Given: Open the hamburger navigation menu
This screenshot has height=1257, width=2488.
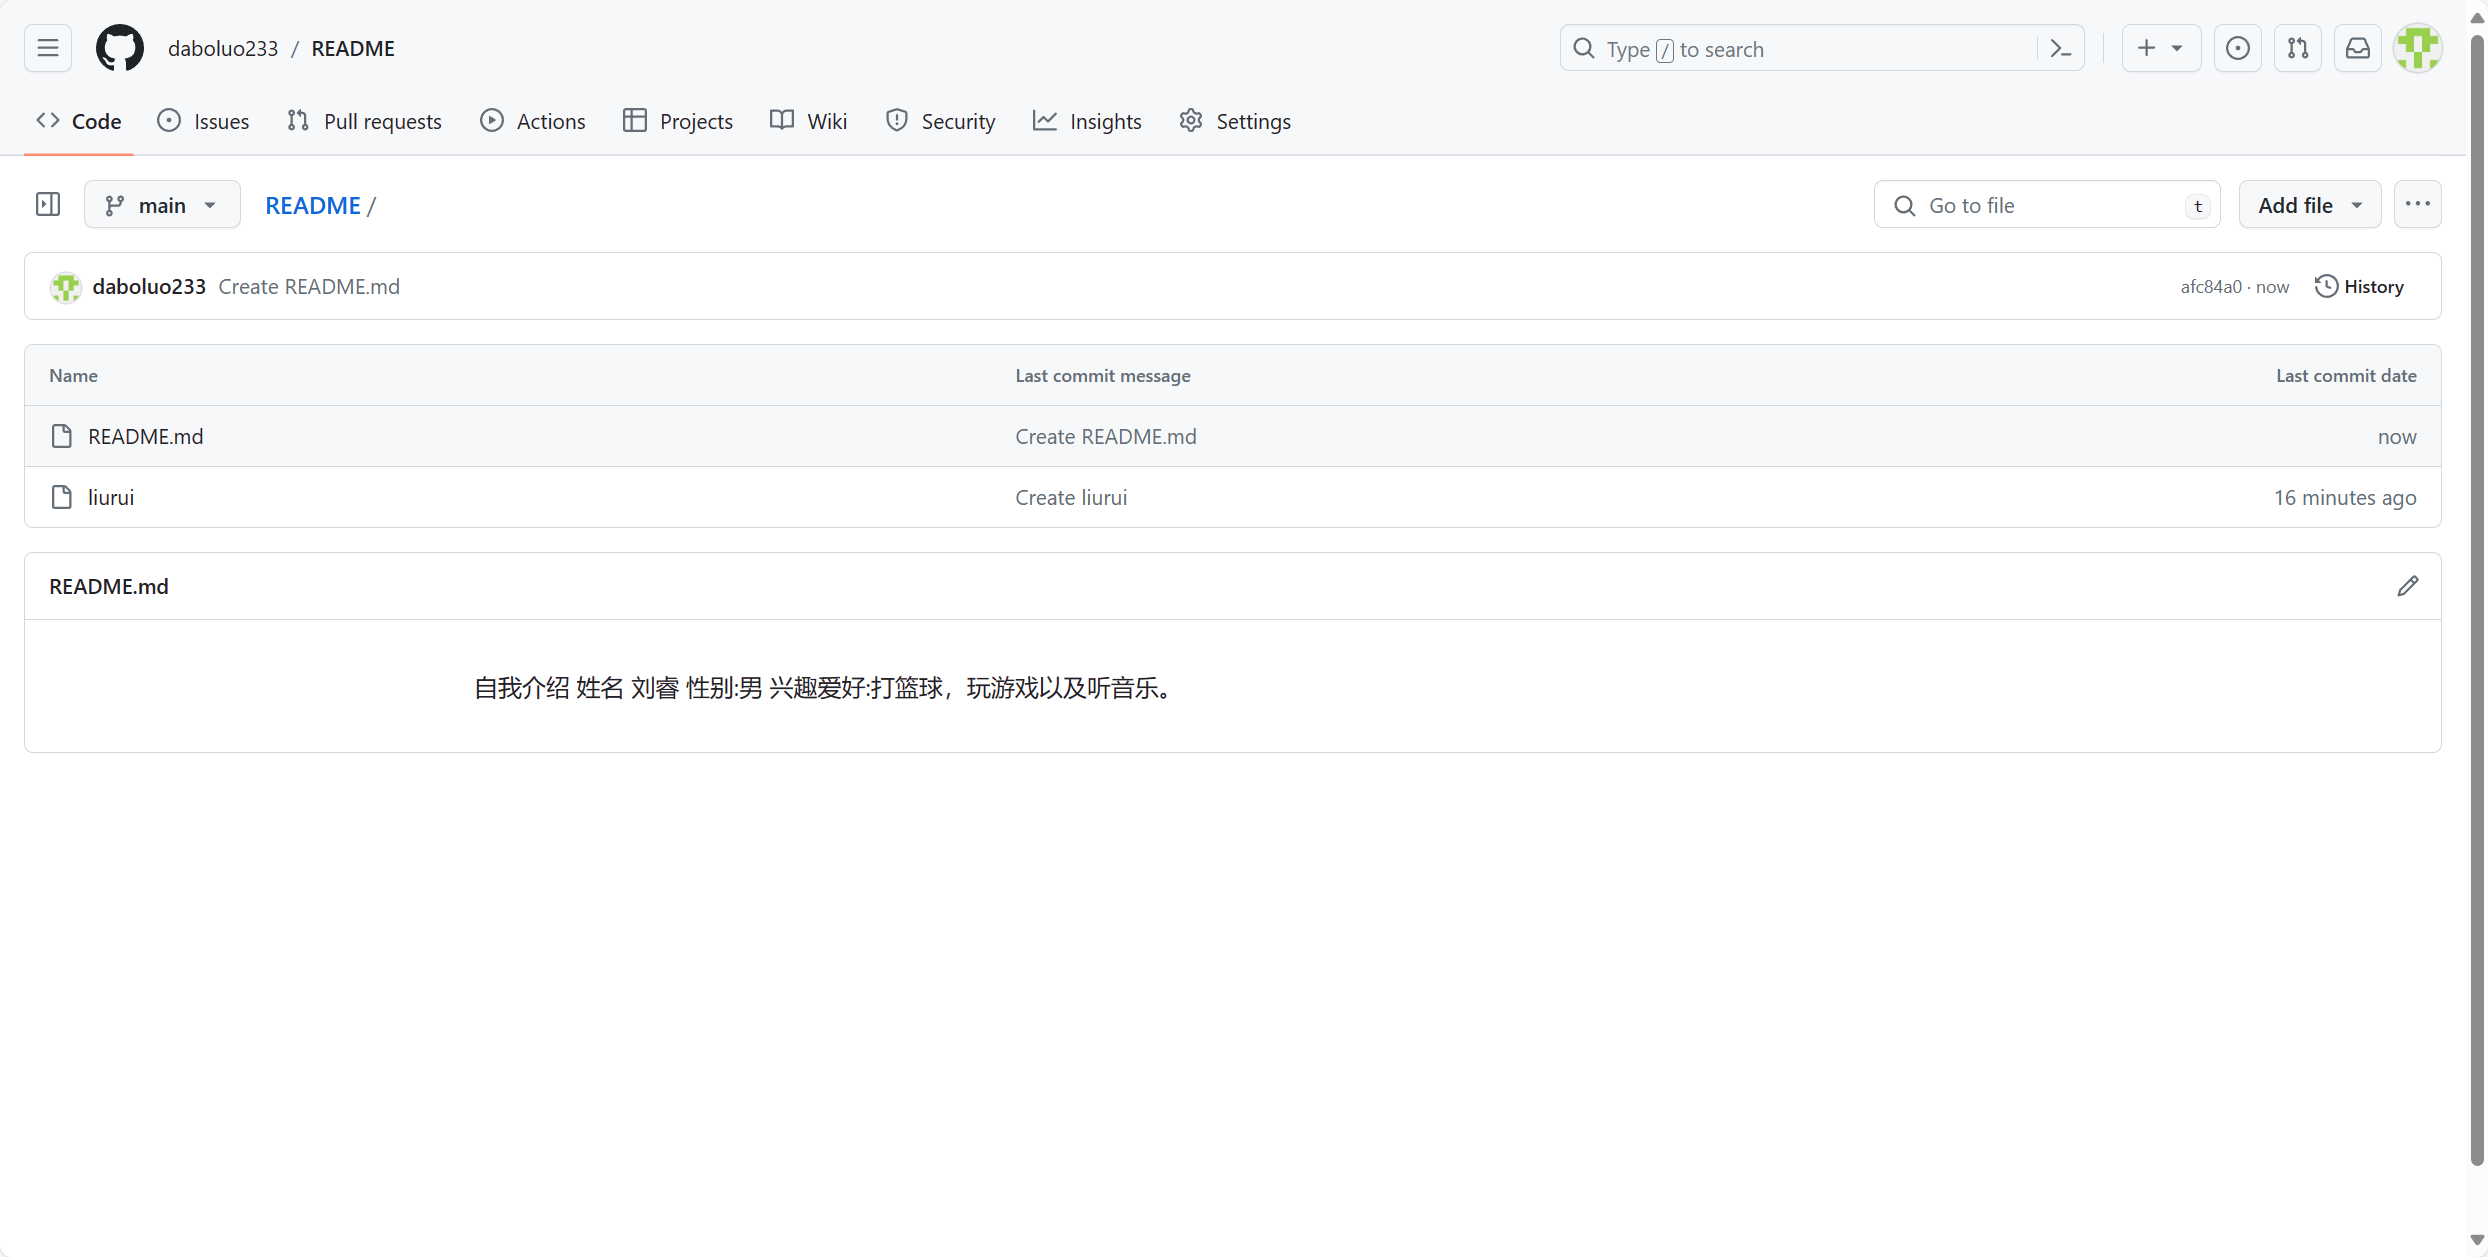Looking at the screenshot, I should click(48, 48).
